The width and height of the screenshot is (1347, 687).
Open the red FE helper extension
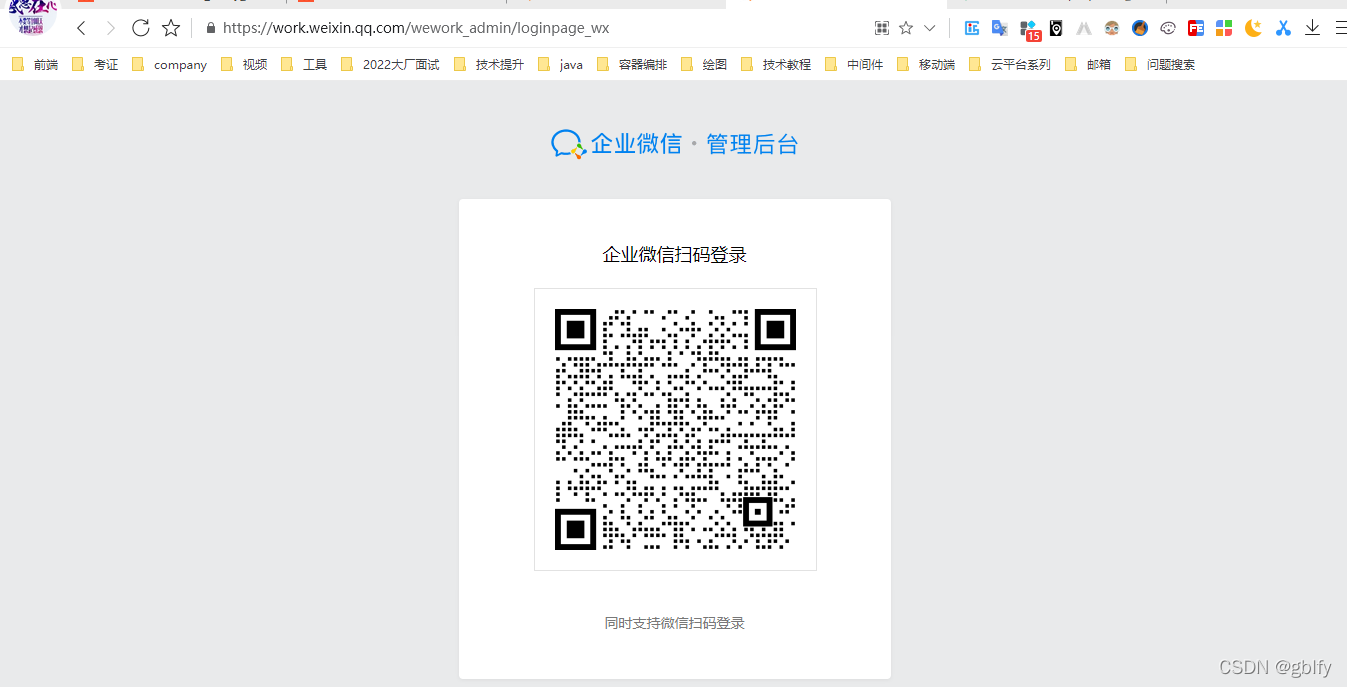click(x=1196, y=28)
